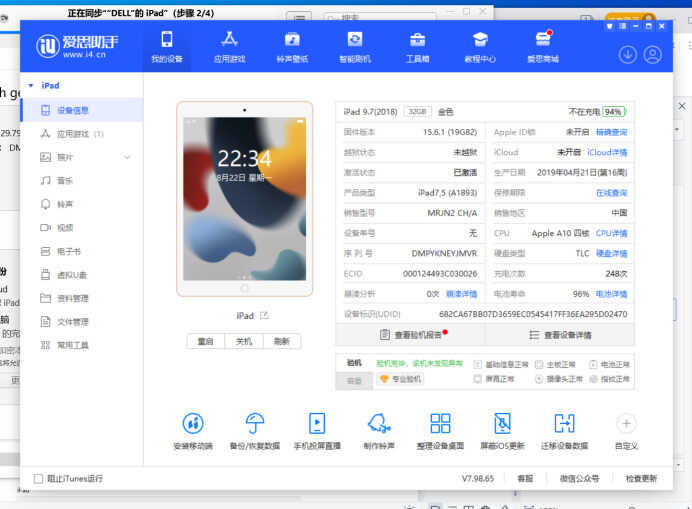Screen dimensions: 692x509
Task: Open the 工具箱 toolbox
Action: click(418, 46)
